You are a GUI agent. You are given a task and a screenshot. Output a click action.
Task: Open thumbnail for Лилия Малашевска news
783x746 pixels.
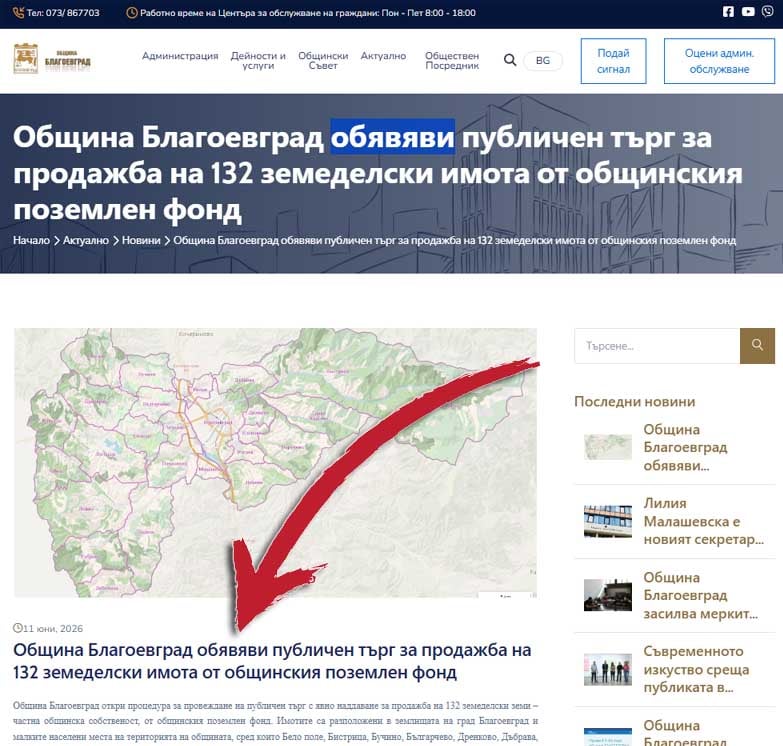(608, 521)
